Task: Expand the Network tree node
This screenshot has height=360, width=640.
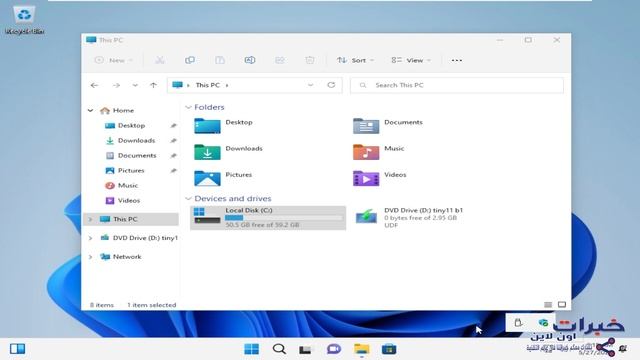Action: (90, 257)
